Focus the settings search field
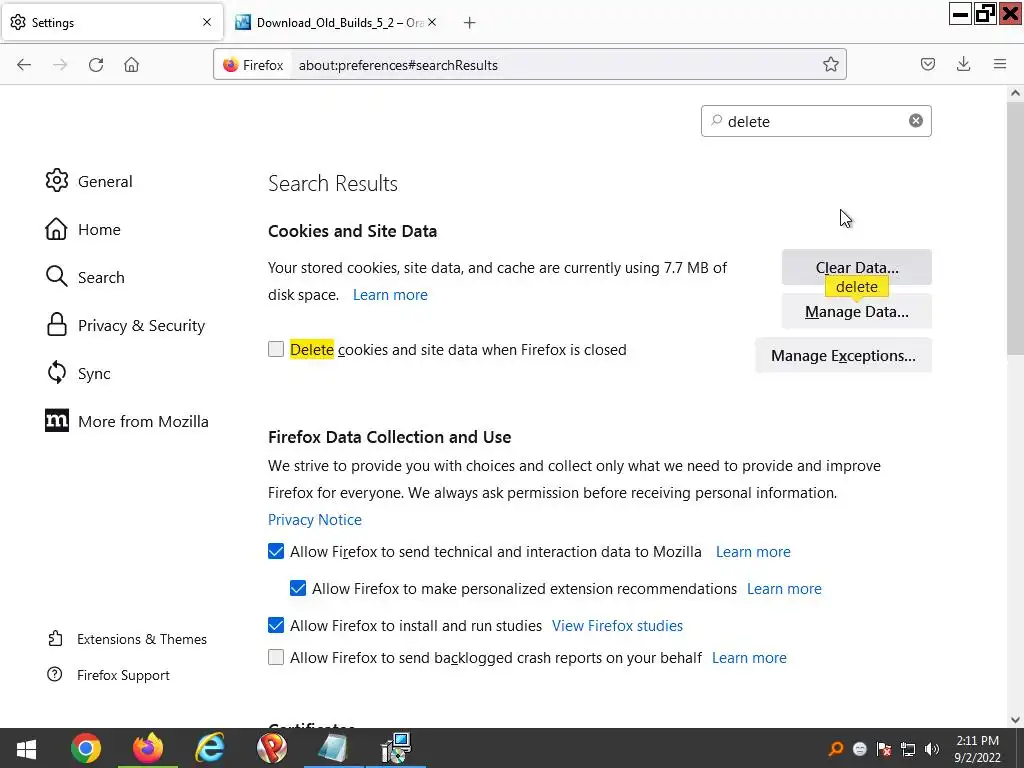Viewport: 1024px width, 768px height. (x=816, y=121)
